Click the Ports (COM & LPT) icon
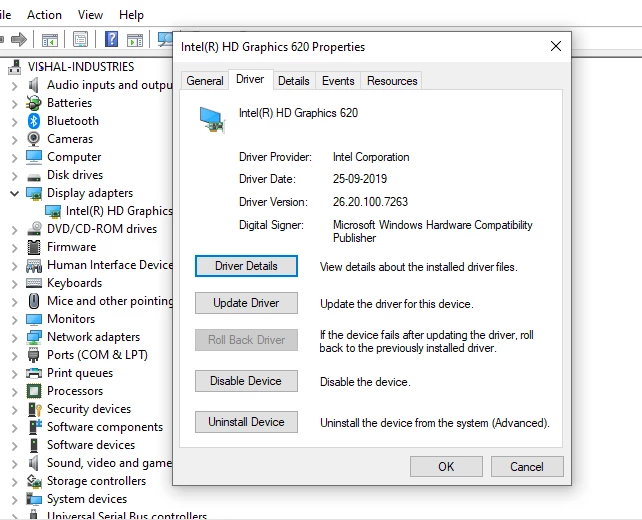642x520 pixels. tap(34, 355)
